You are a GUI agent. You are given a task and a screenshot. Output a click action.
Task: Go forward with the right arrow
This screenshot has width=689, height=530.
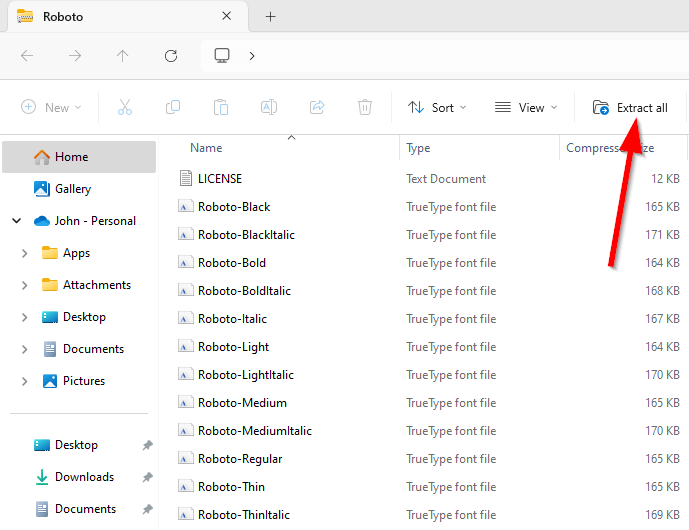point(75,56)
